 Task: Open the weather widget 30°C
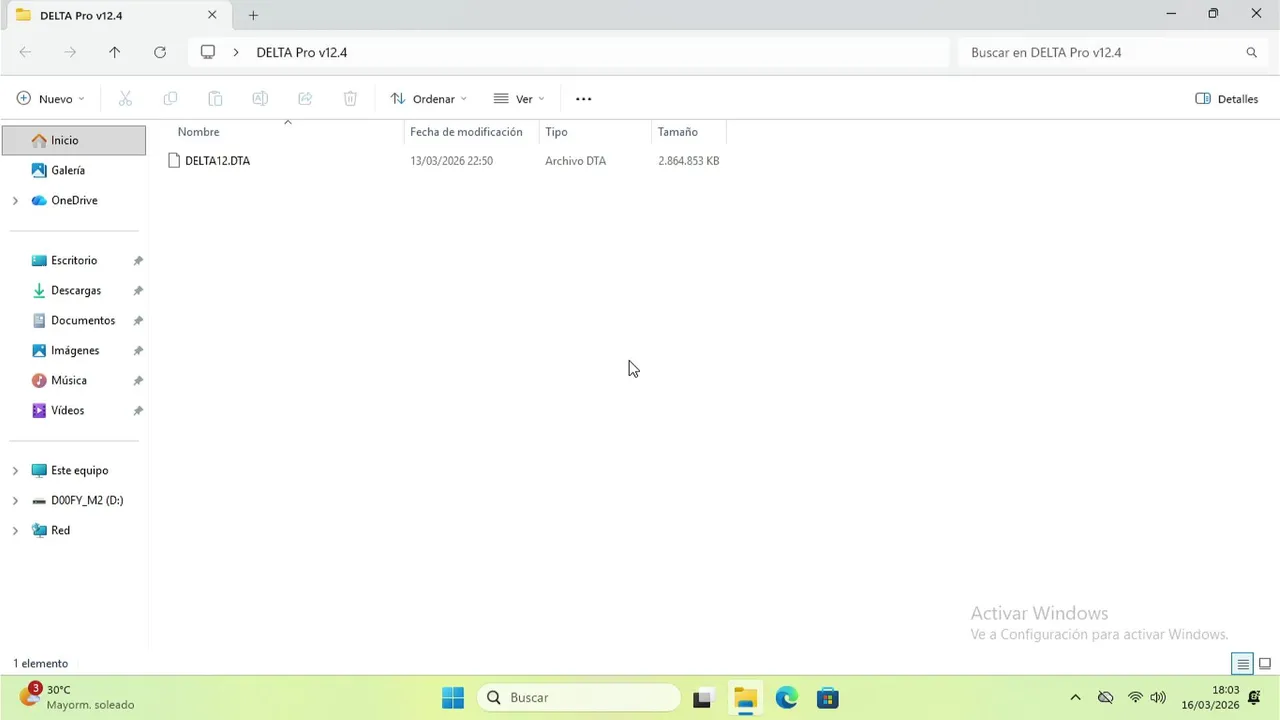point(78,697)
